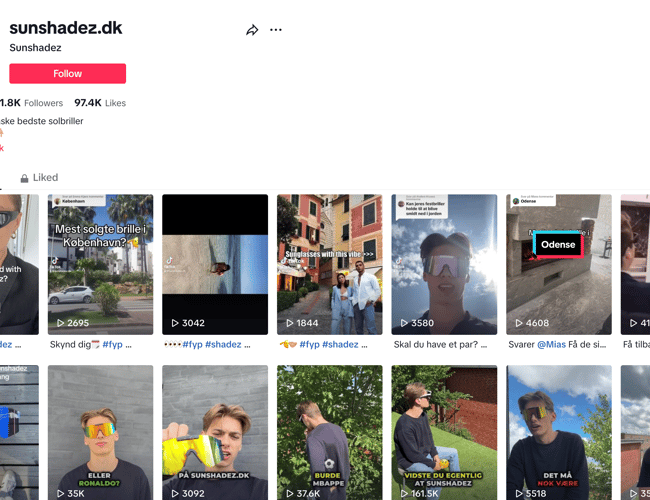This screenshot has height=500, width=650.
Task: Click #fyp hashtag under the 1844-view video
Action: [x=309, y=345]
